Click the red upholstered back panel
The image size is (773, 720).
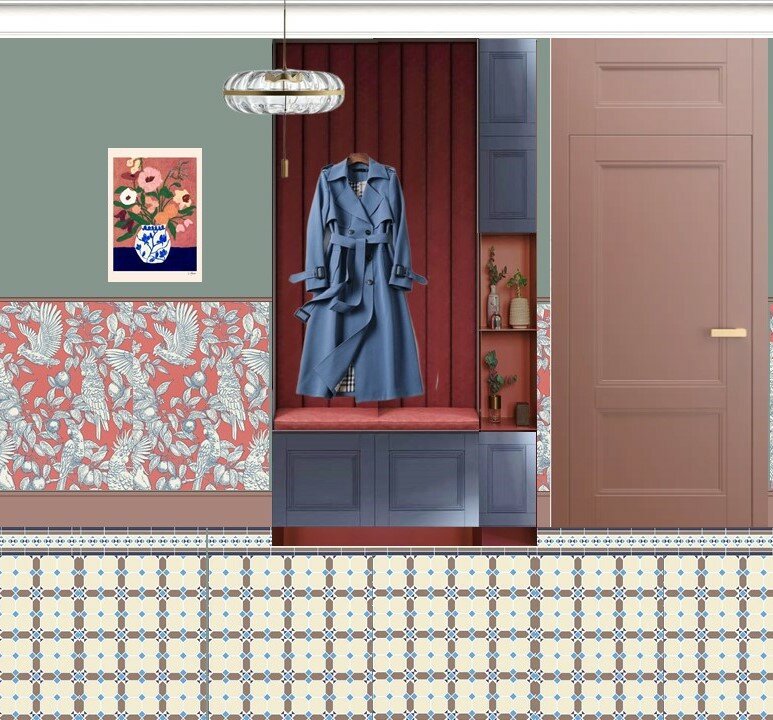(440, 200)
